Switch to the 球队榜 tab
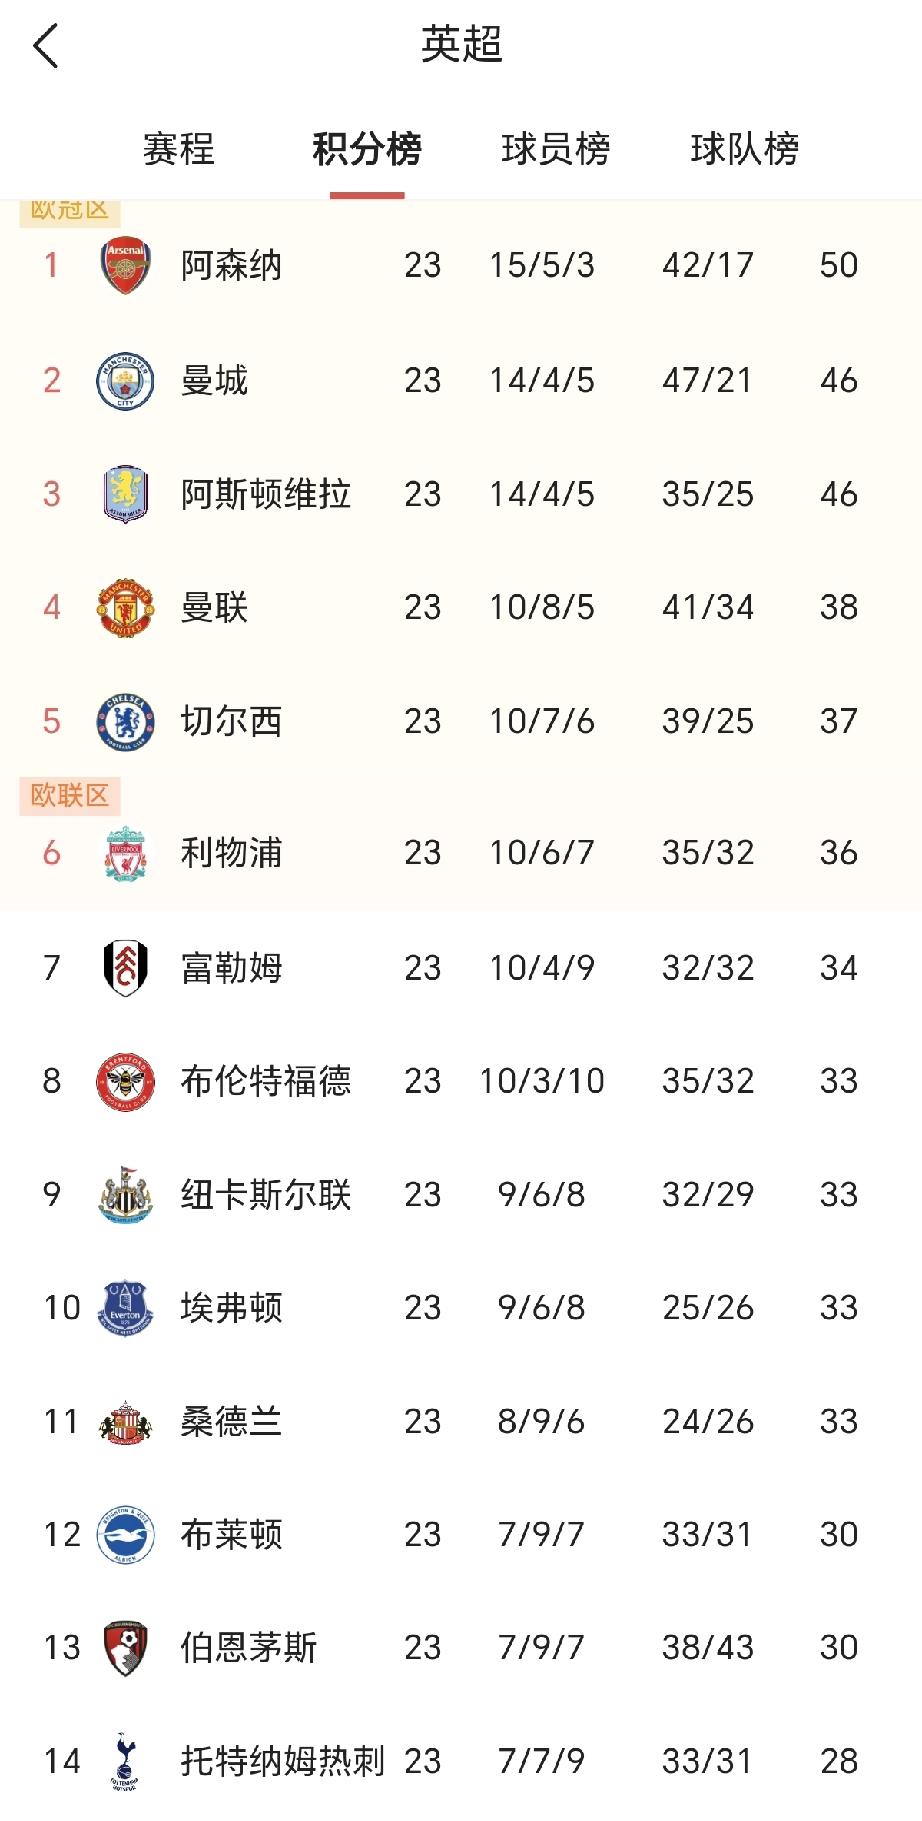Screen dimensions: 922x1821 [x=745, y=149]
